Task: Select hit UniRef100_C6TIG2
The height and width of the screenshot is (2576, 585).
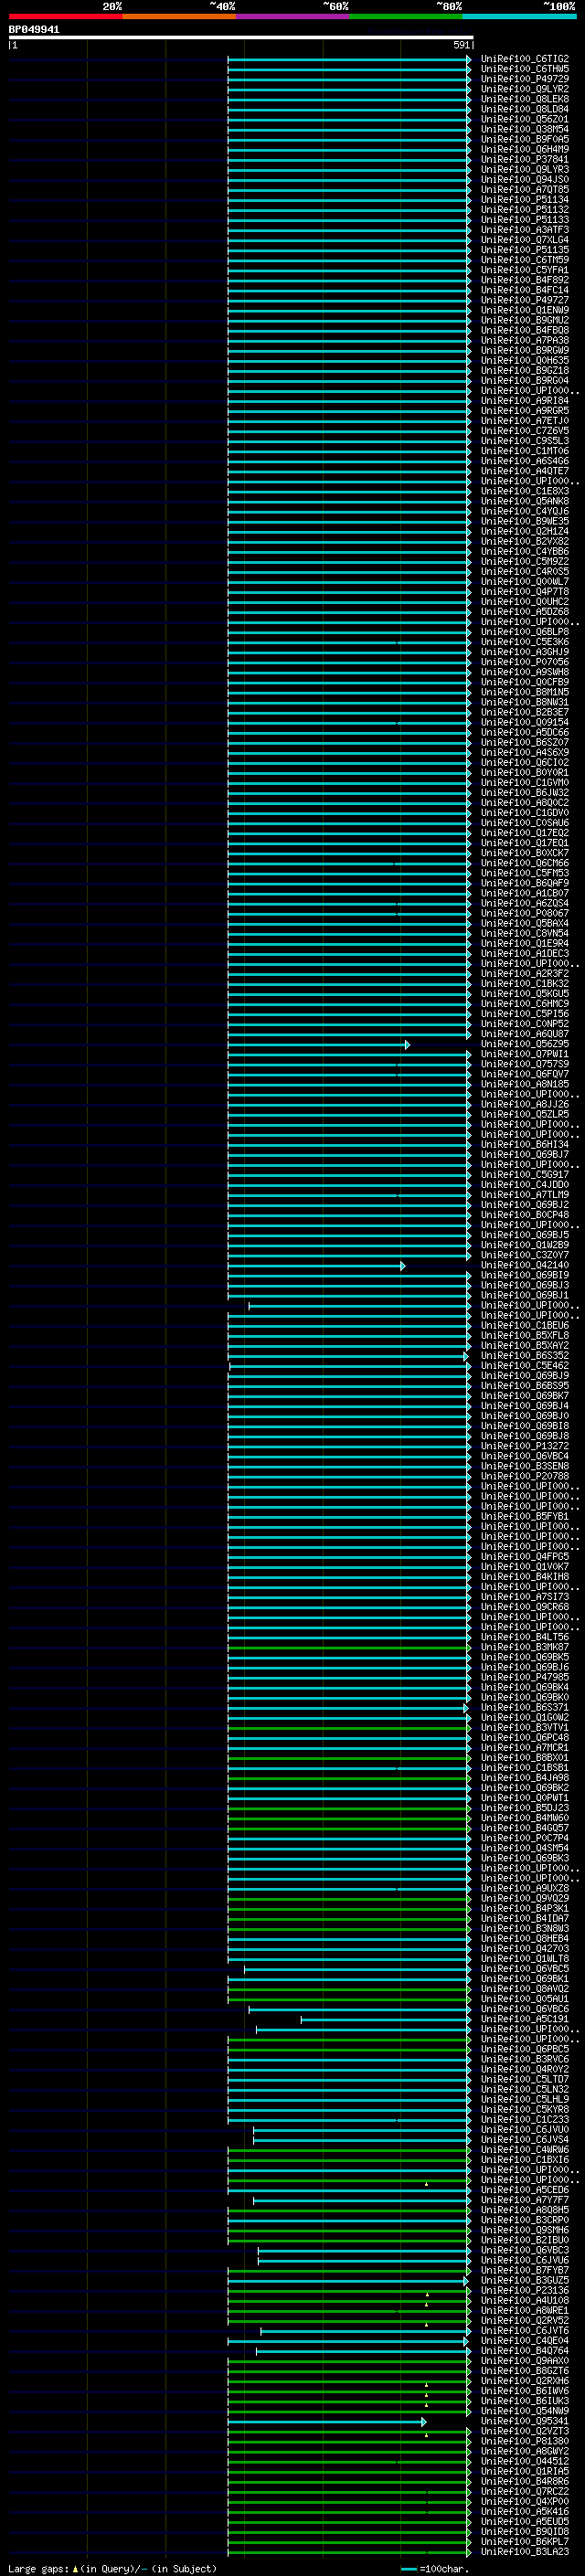Action: tap(525, 60)
